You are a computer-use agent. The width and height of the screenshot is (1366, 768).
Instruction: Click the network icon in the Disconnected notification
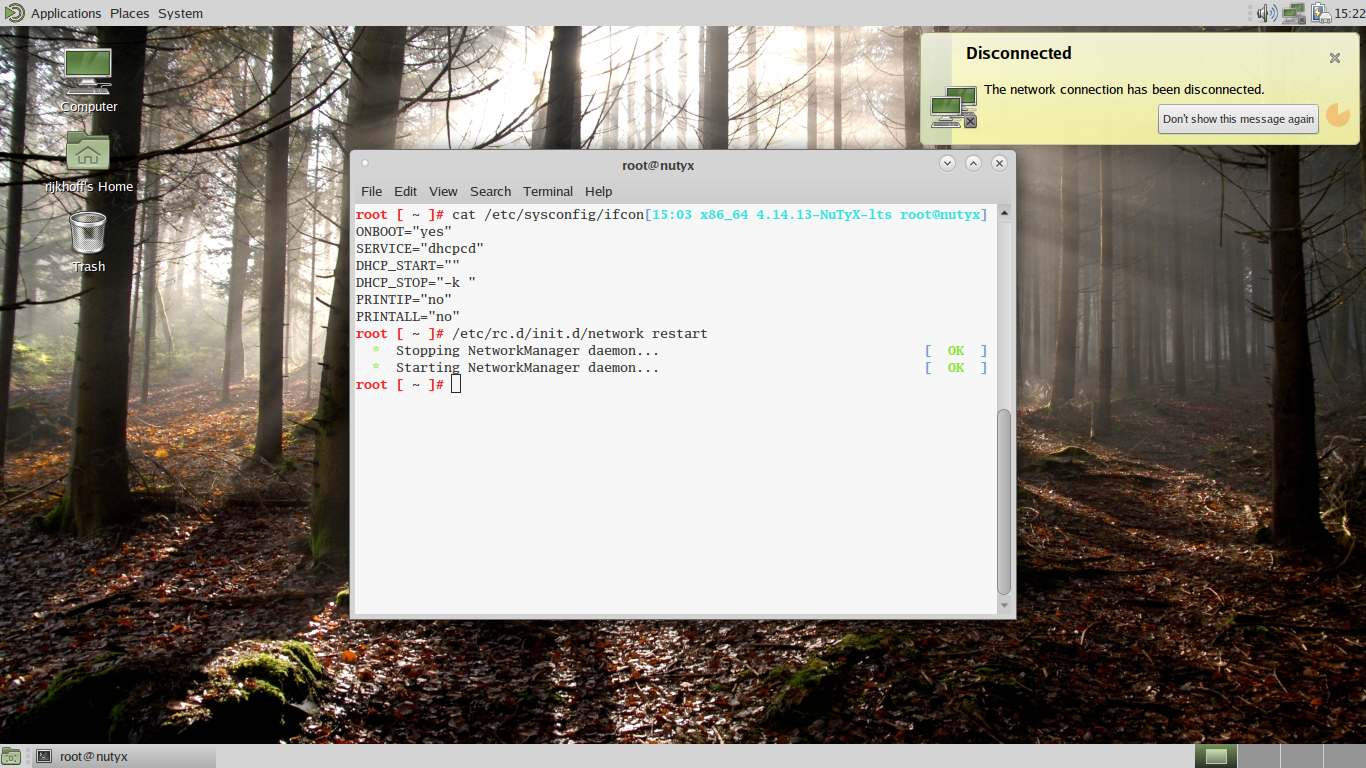953,107
